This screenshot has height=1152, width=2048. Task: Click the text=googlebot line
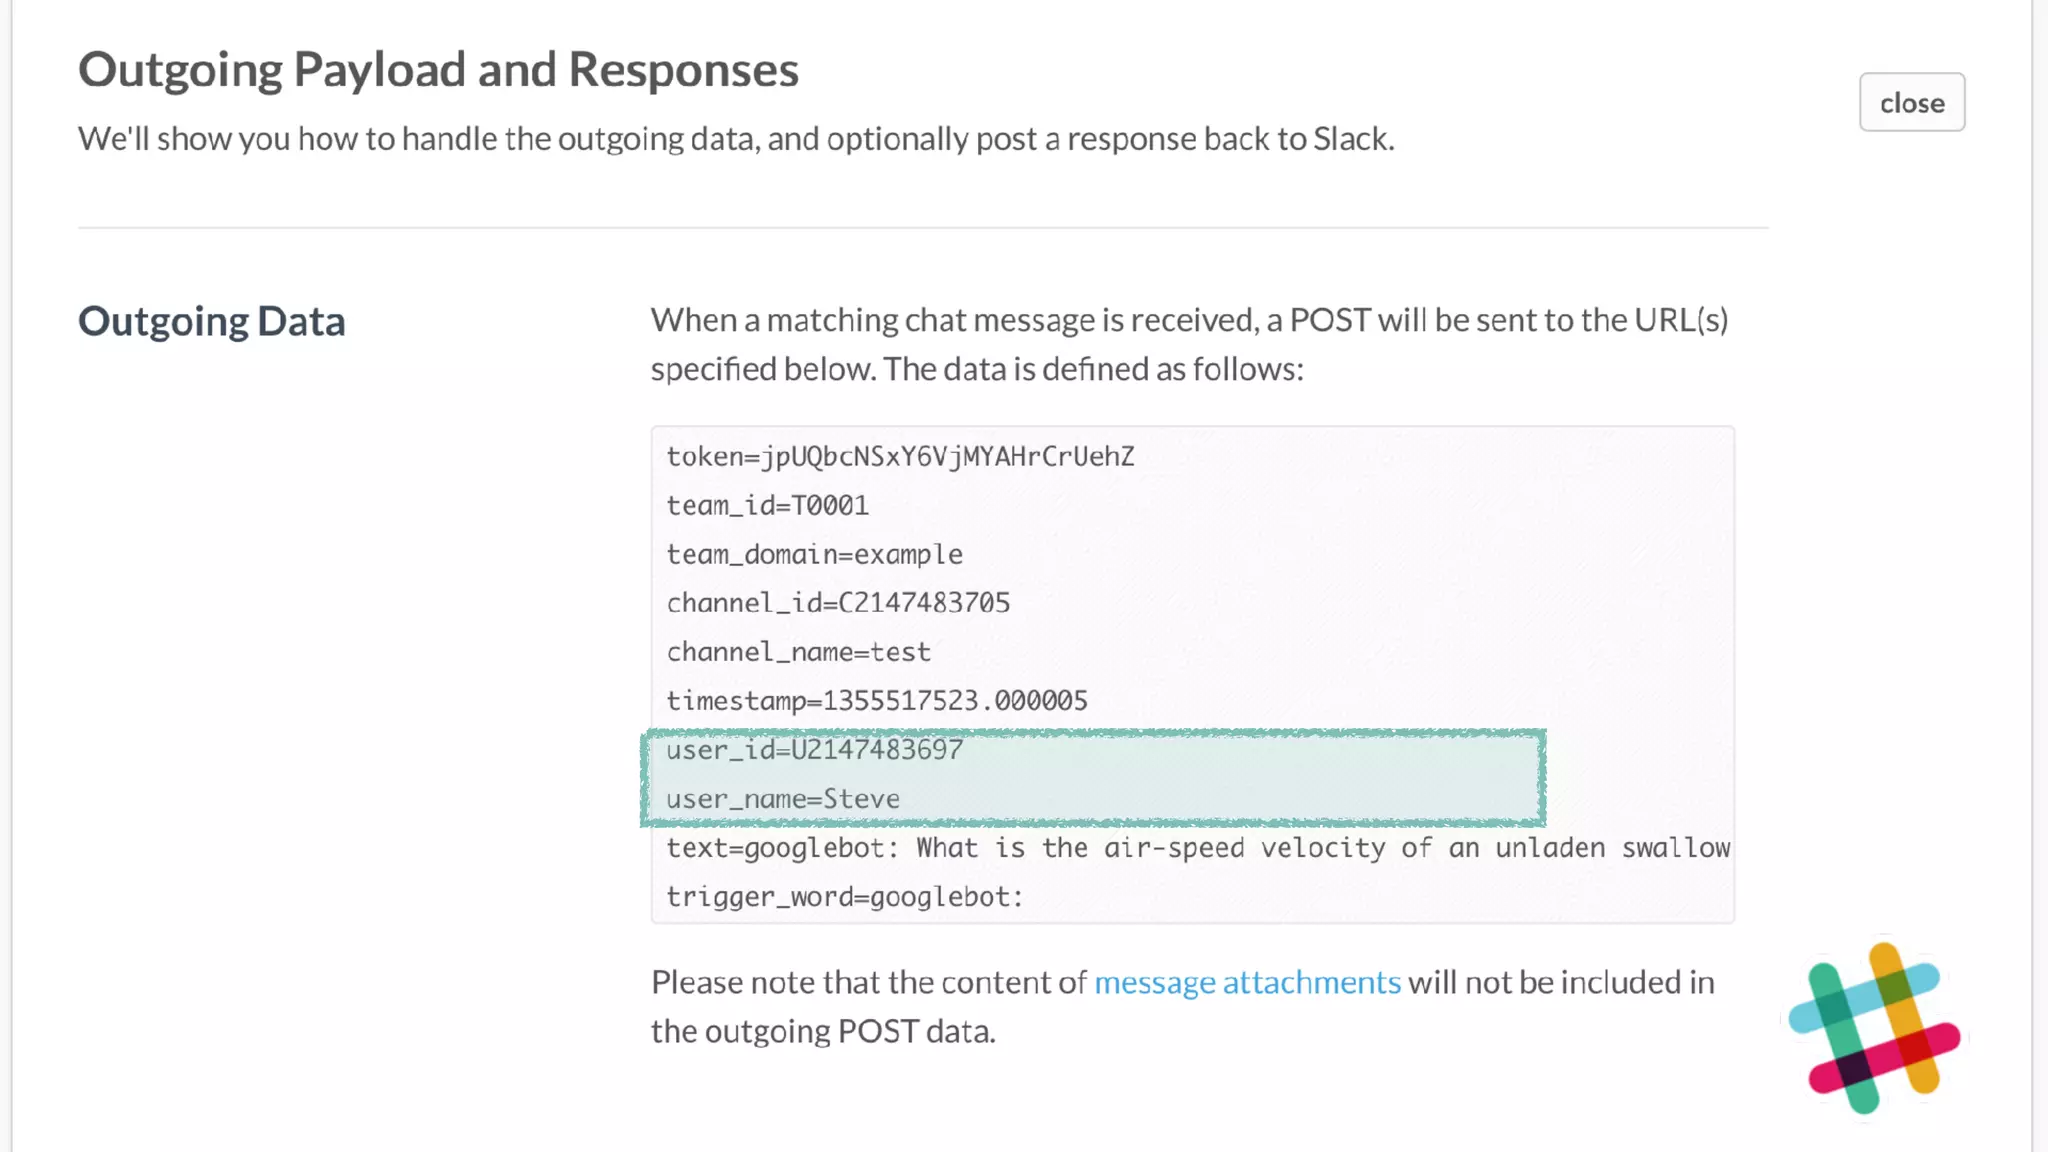pyautogui.click(x=1197, y=848)
